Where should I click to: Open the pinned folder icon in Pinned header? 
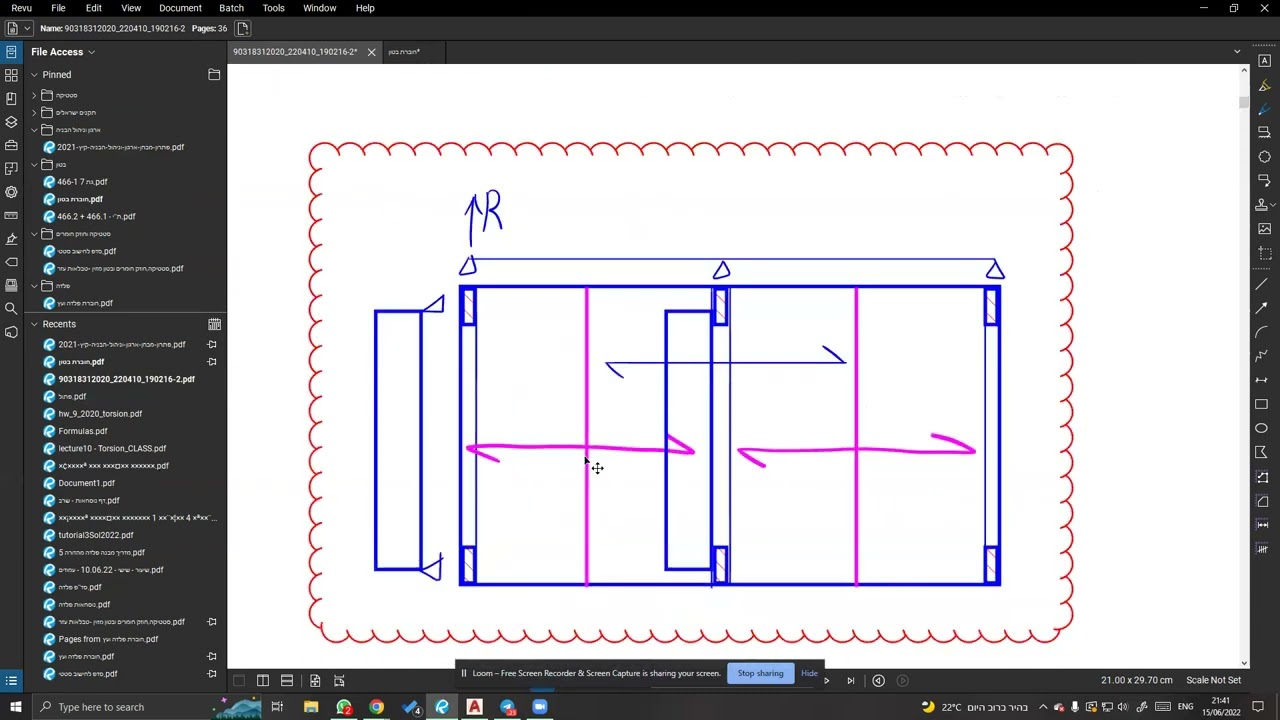click(x=214, y=75)
